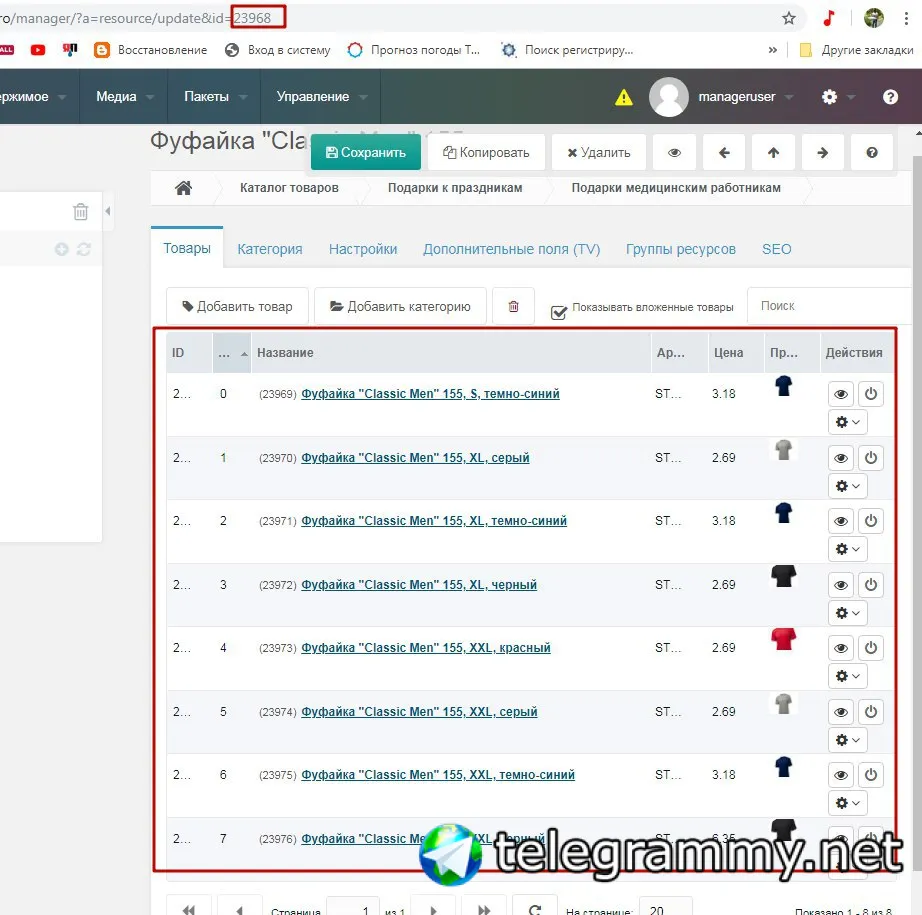The height and width of the screenshot is (915, 922).
Task: View product 23970 with eye button
Action: (x=841, y=458)
